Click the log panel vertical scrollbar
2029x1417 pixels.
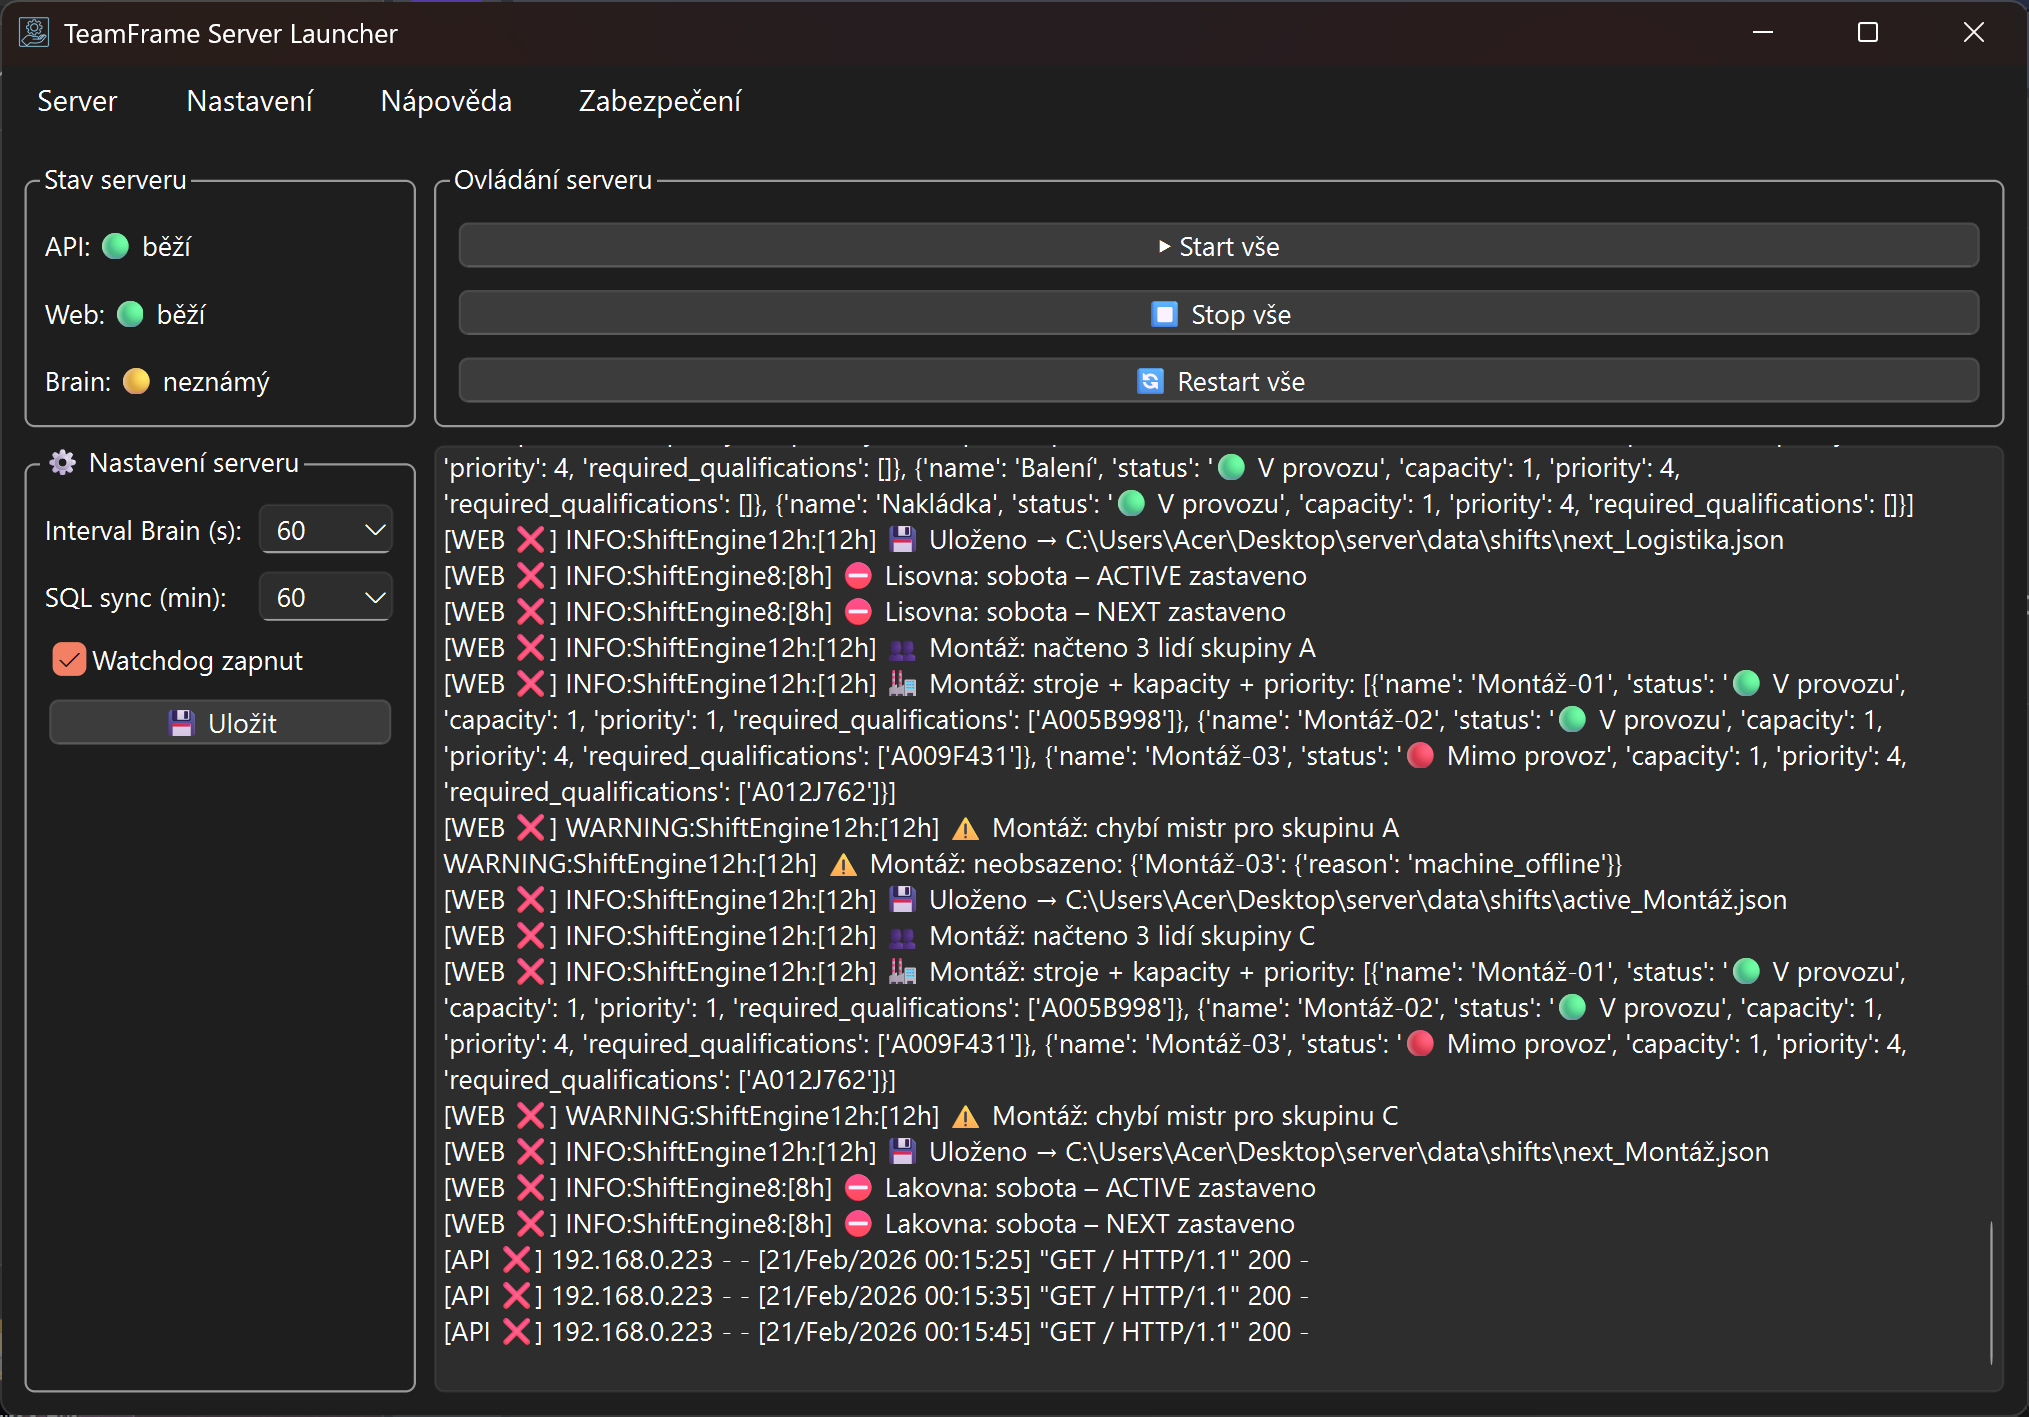click(1991, 1292)
